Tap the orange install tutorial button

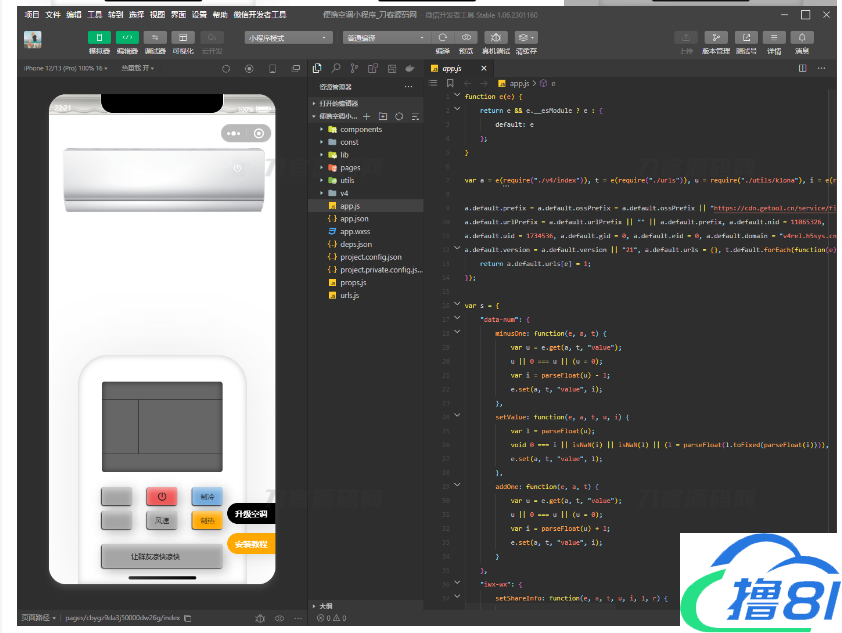coord(249,544)
